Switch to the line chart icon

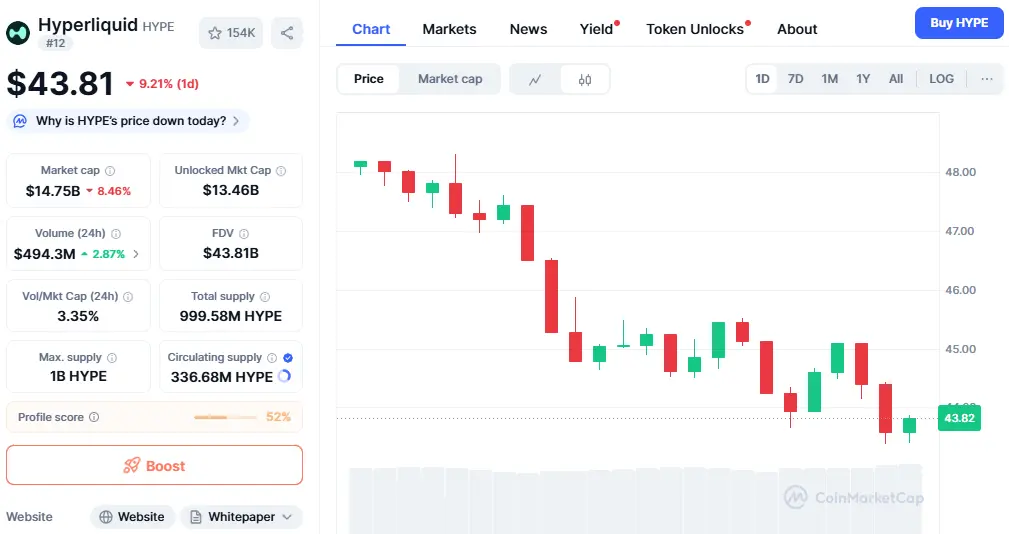[x=535, y=79]
